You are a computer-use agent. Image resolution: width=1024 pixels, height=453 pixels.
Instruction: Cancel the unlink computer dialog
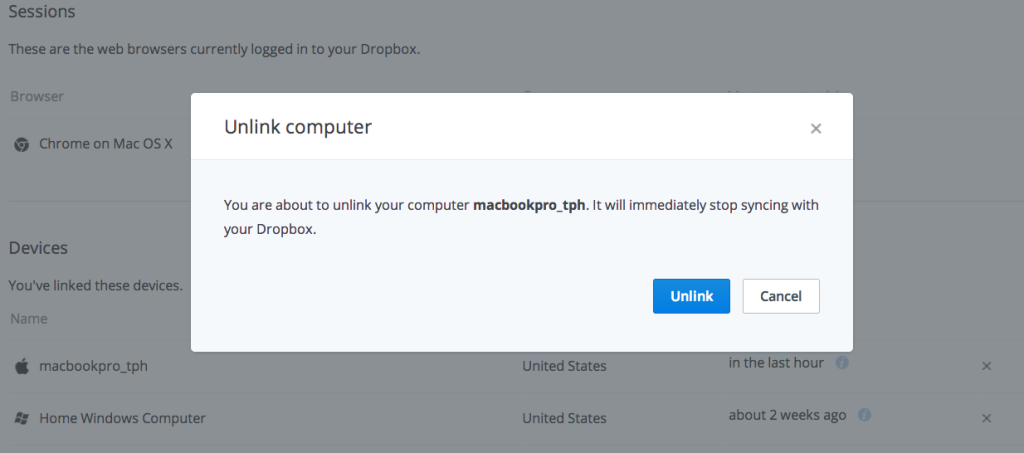(x=781, y=296)
